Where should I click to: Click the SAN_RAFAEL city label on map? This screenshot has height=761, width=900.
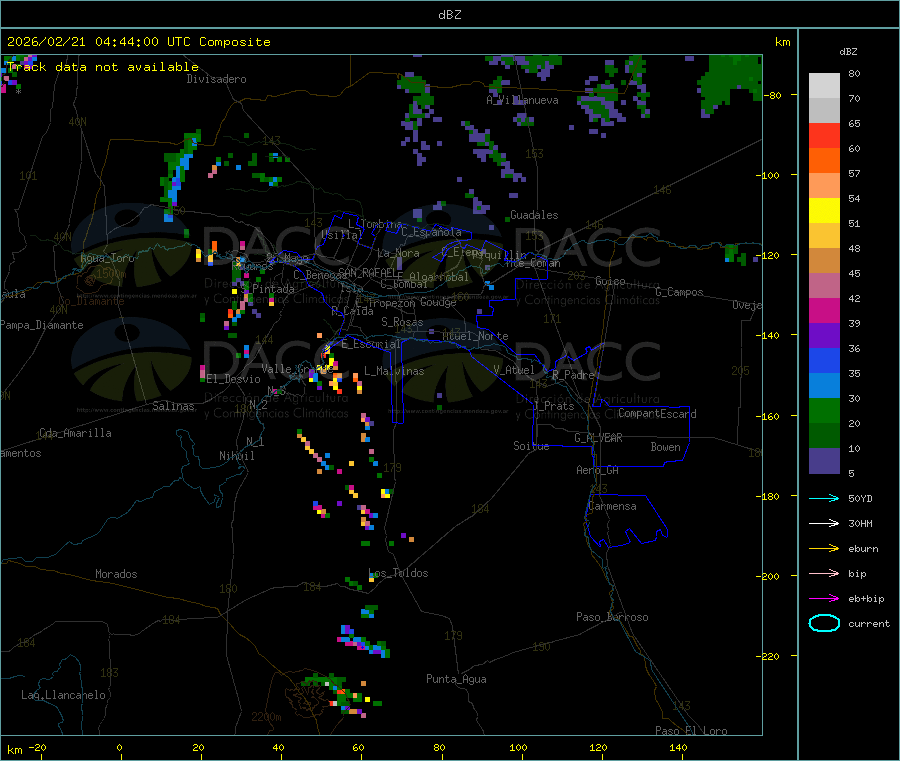click(x=367, y=272)
